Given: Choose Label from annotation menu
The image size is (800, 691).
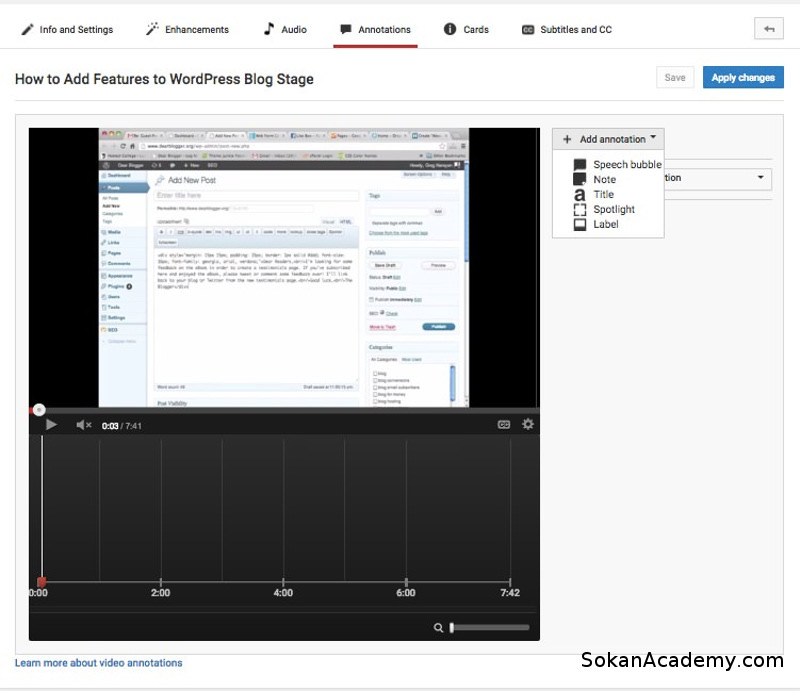Looking at the screenshot, I should 595,224.
